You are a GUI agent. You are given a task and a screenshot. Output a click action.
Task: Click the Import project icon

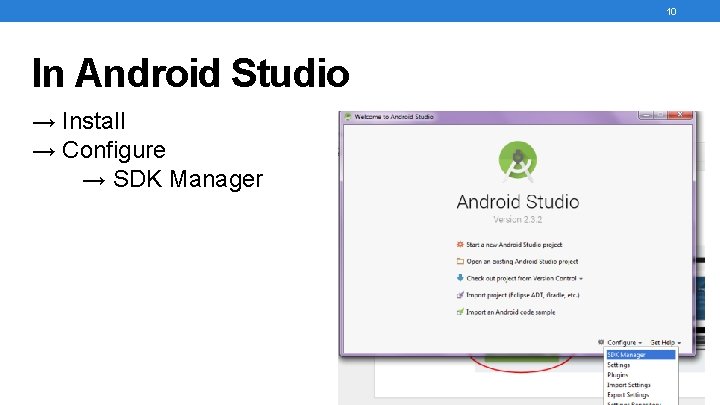click(x=460, y=295)
